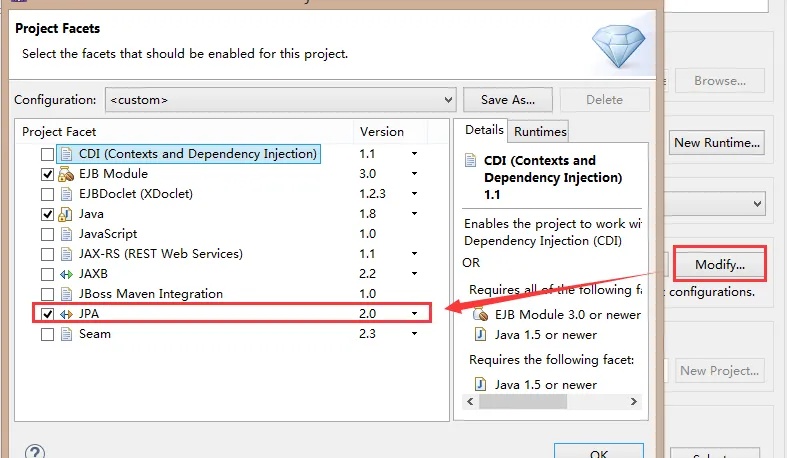Check the JAX-RS (REST Web Services) box
This screenshot has height=458, width=787.
pos(47,255)
